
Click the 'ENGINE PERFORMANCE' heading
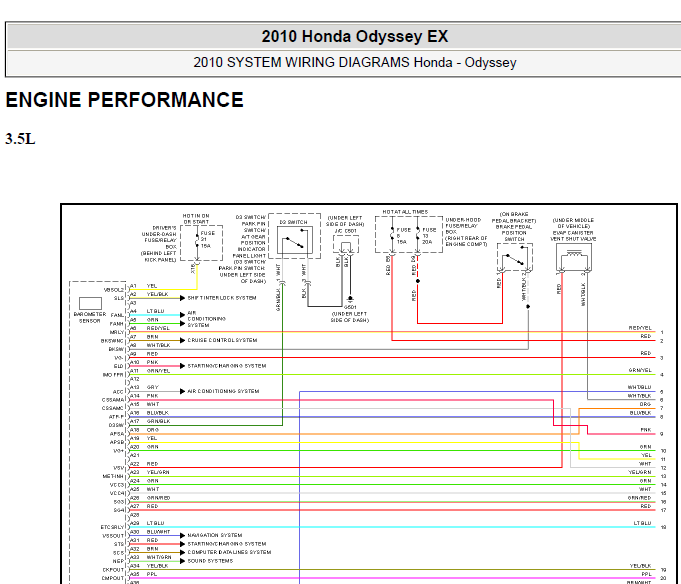click(x=124, y=100)
